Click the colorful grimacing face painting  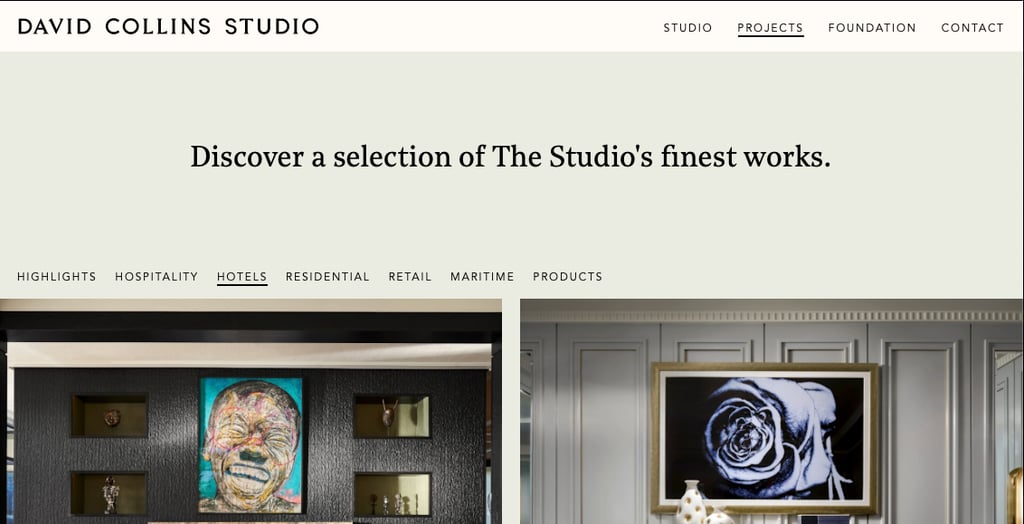tap(251, 444)
